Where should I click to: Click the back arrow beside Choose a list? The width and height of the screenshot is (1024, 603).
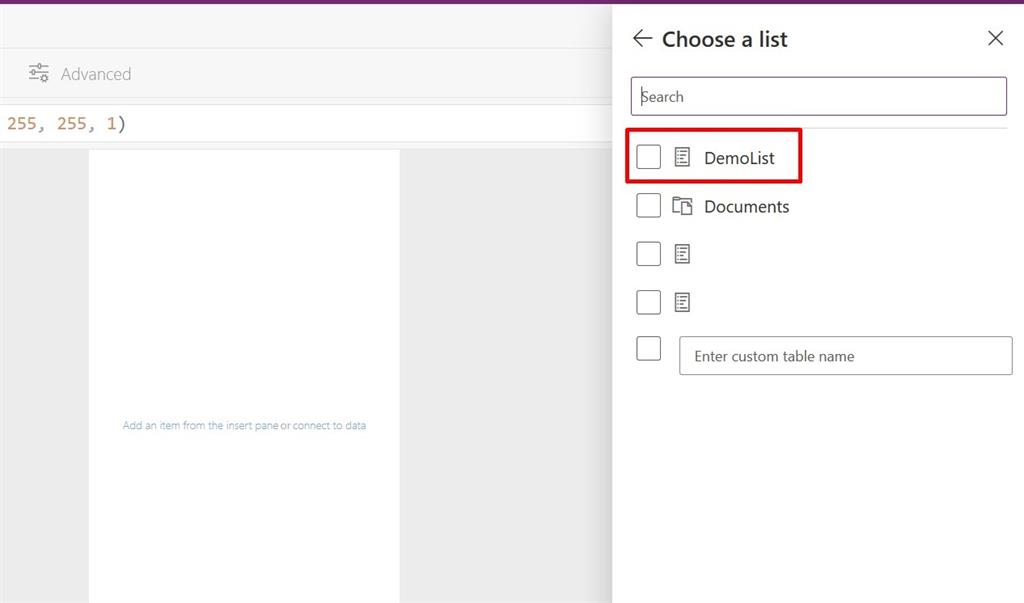pos(641,38)
